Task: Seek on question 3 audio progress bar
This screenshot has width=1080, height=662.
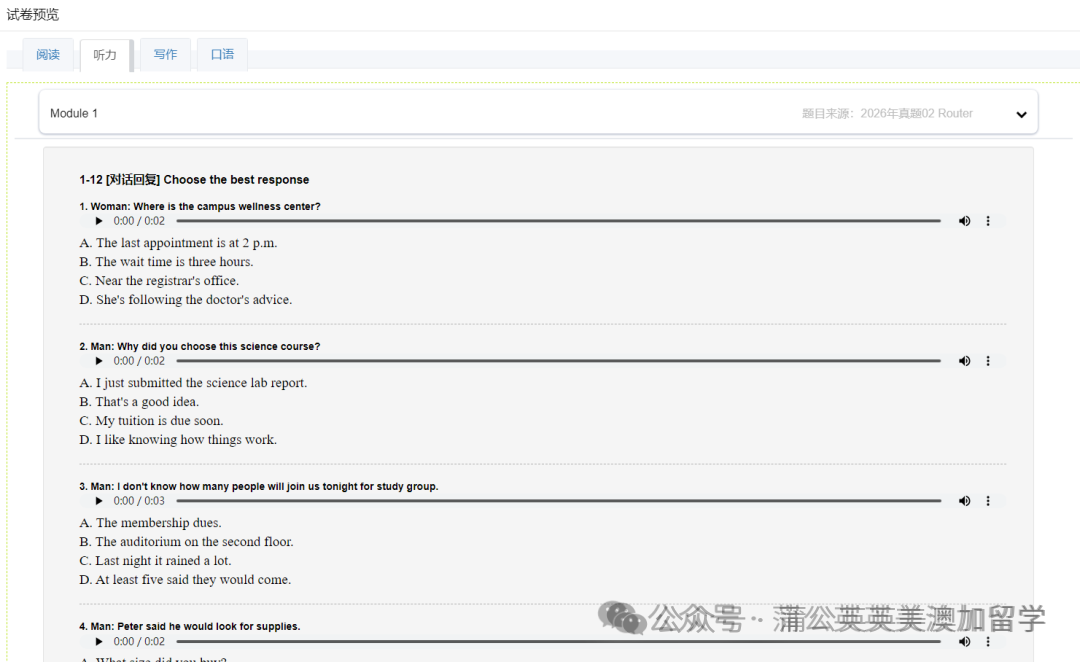Action: 558,501
